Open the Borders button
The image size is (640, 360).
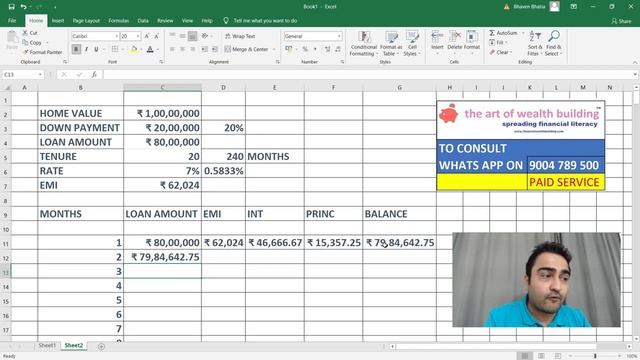[115, 49]
